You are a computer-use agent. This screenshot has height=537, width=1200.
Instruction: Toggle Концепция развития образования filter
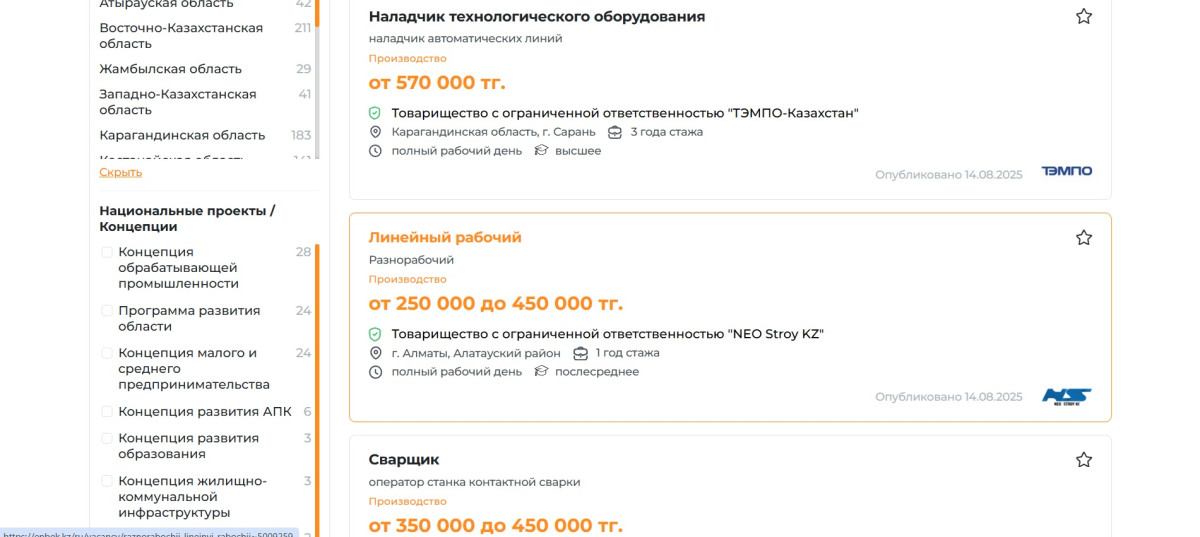click(x=107, y=438)
